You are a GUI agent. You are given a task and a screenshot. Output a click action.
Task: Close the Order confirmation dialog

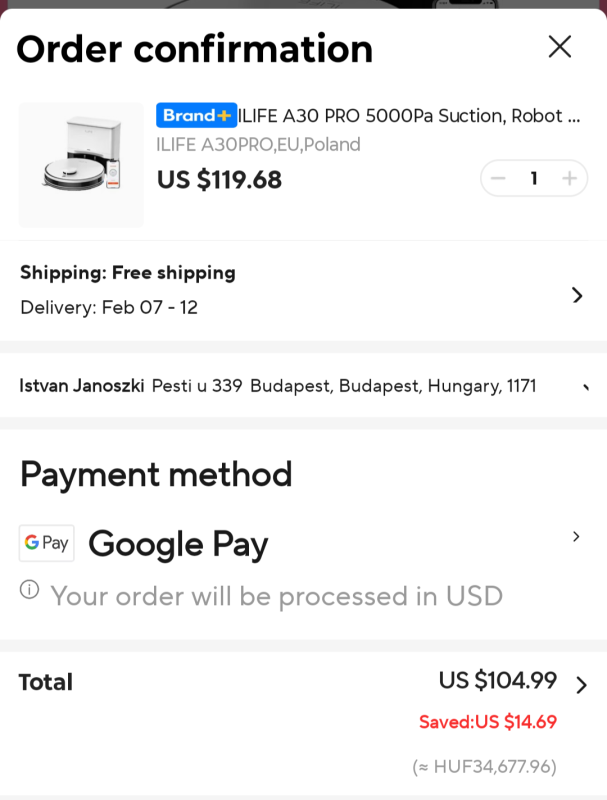[560, 46]
